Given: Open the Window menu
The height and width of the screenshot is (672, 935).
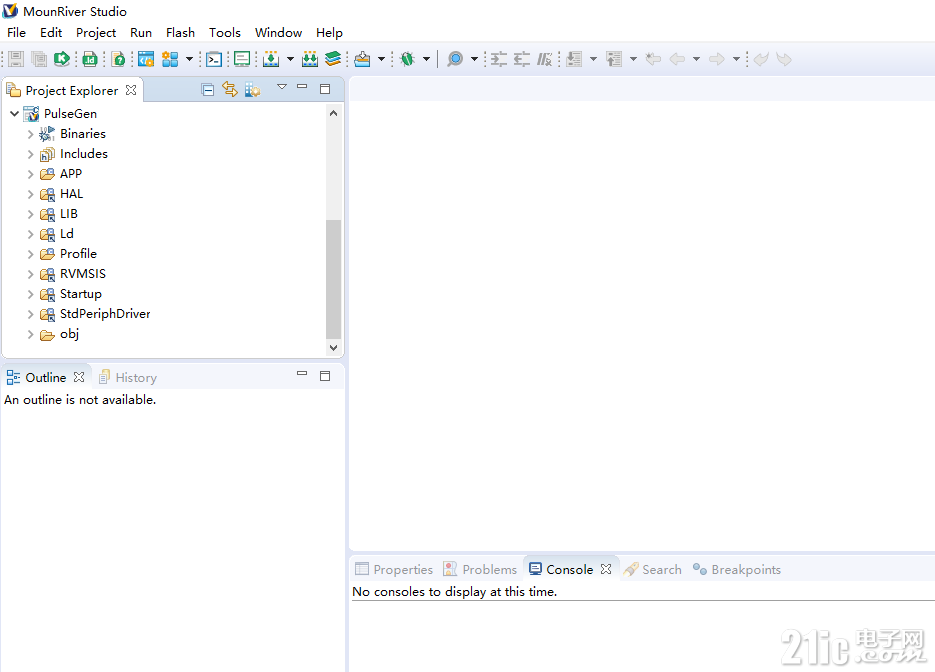Looking at the screenshot, I should (x=278, y=32).
